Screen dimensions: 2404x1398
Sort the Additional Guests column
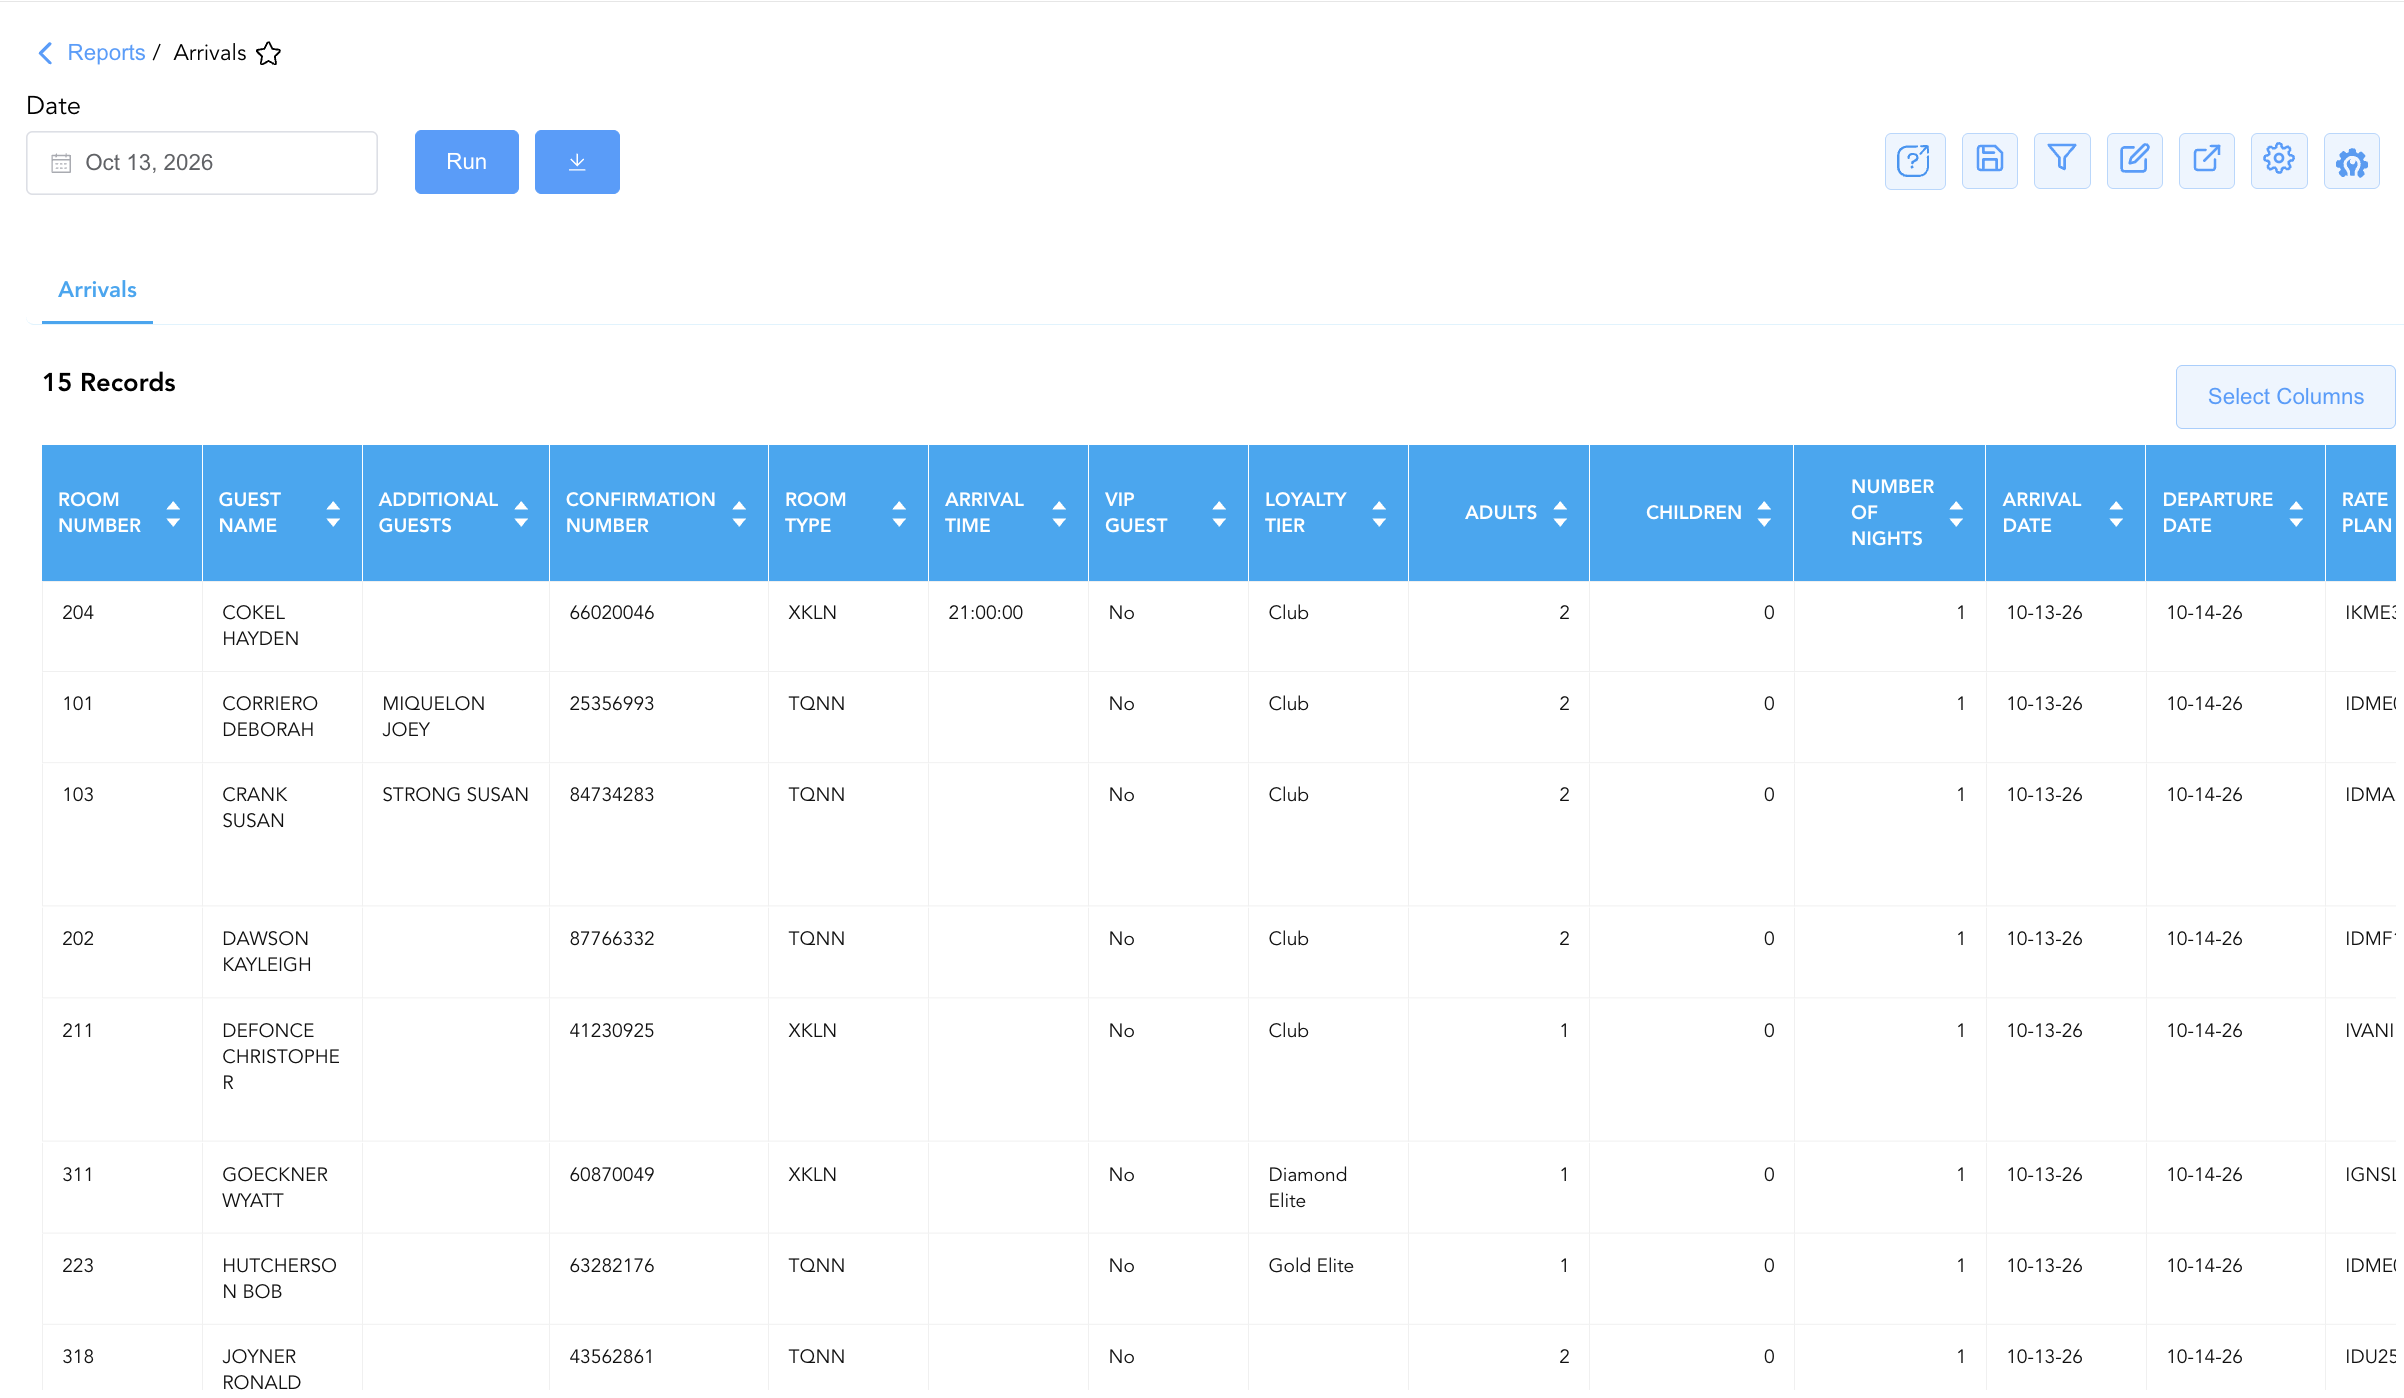tap(521, 513)
